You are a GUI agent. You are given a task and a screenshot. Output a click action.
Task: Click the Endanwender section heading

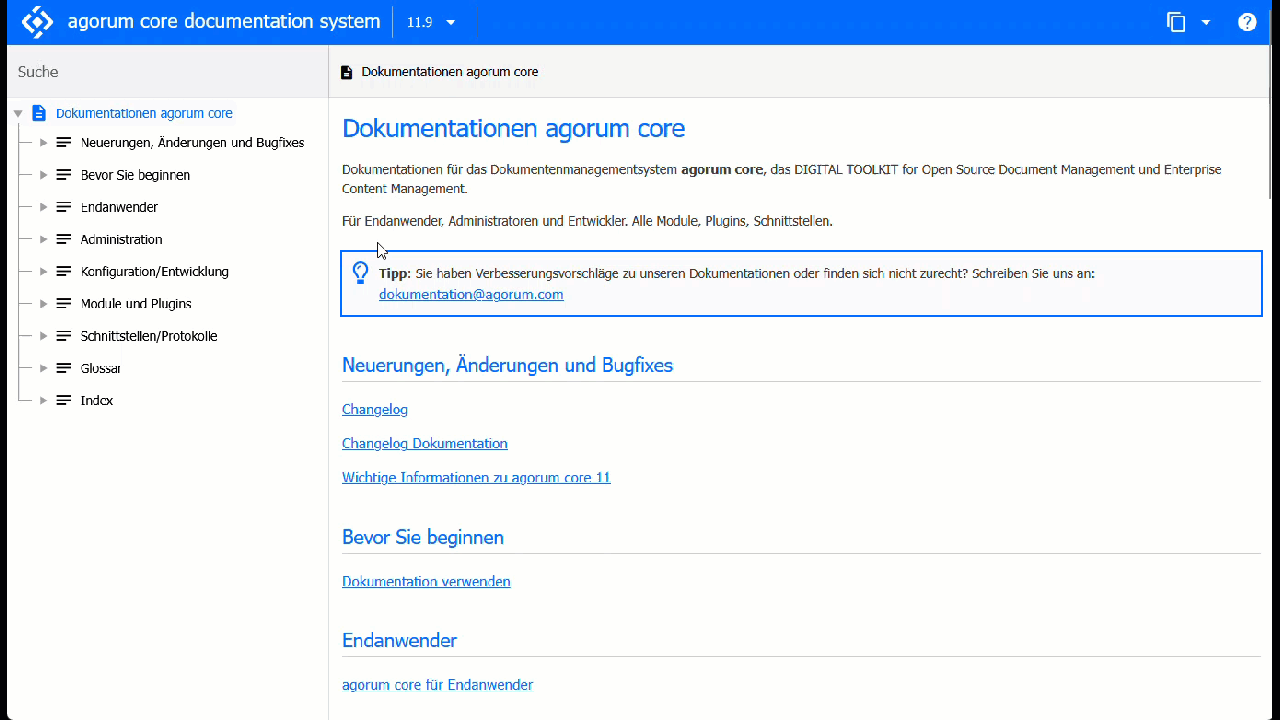pyautogui.click(x=399, y=640)
